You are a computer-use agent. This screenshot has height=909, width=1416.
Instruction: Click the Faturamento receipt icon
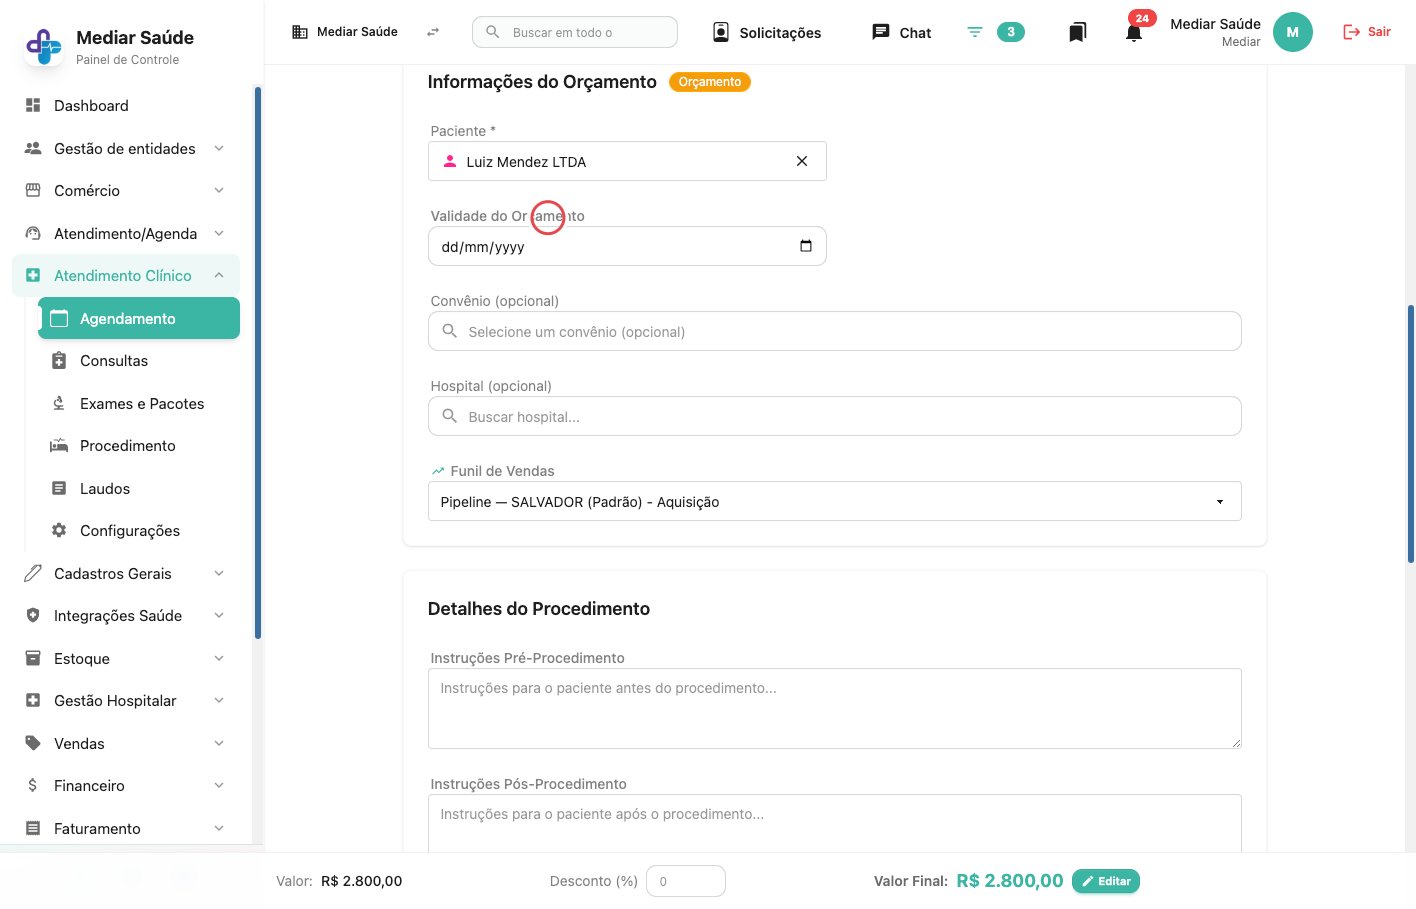[33, 828]
